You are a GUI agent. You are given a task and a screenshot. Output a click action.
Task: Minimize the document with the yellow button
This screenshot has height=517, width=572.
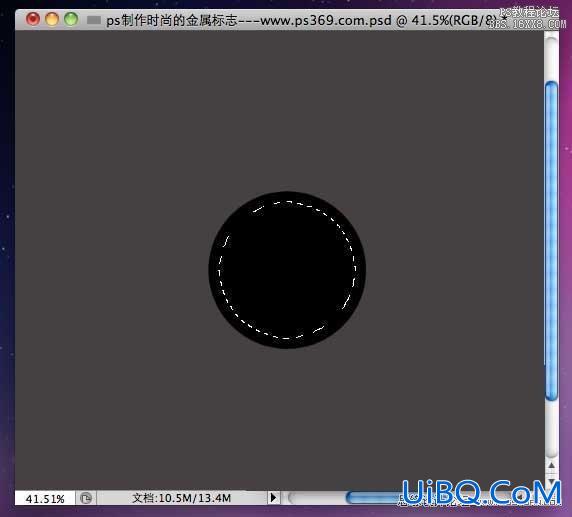[x=52, y=19]
